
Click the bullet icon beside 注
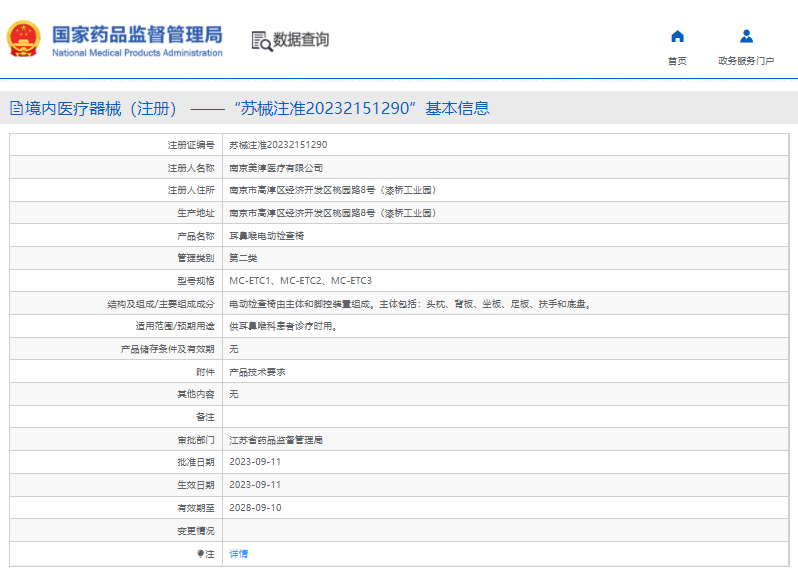(x=201, y=554)
